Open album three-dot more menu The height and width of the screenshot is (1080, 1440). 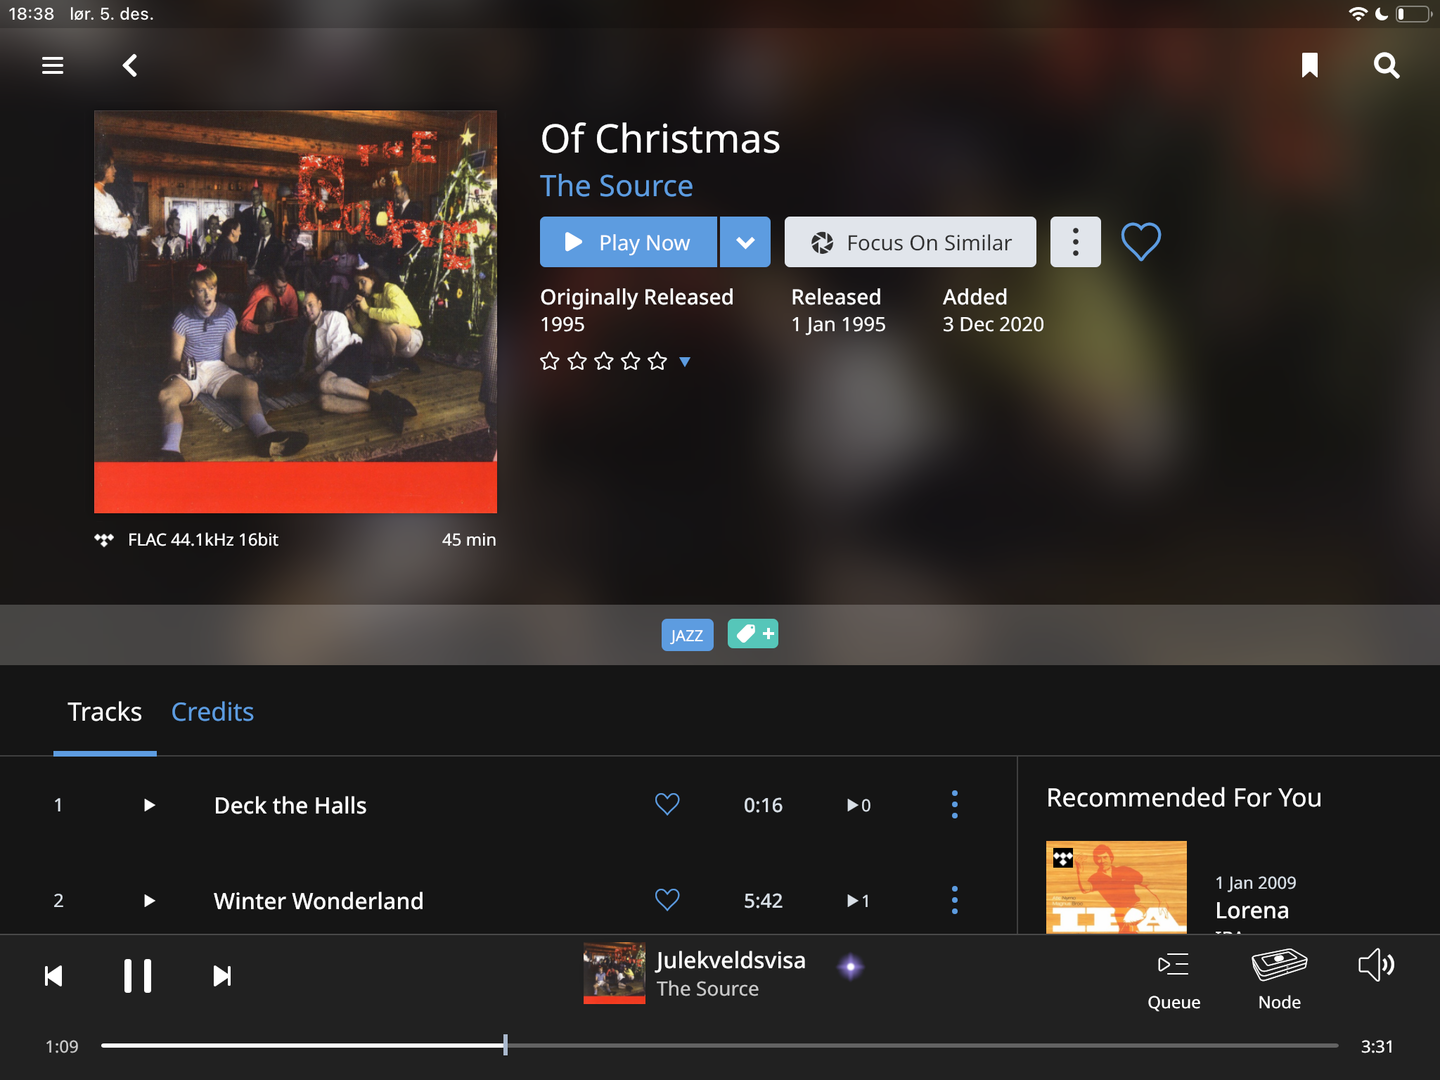click(1075, 242)
